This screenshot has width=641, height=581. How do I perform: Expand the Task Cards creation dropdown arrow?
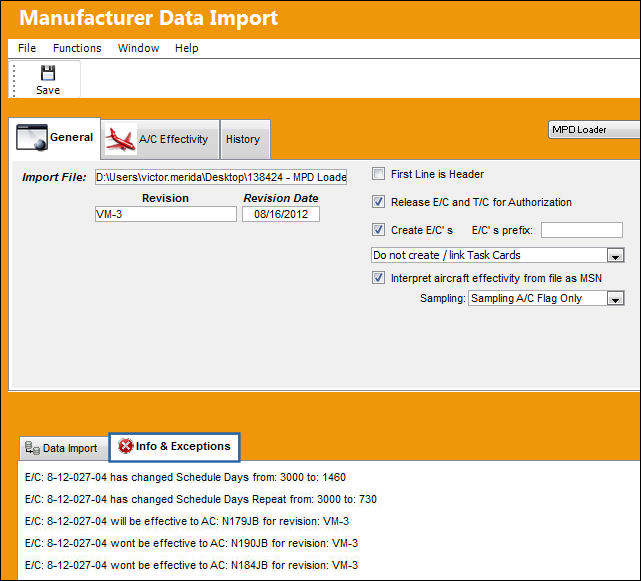[x=615, y=256]
